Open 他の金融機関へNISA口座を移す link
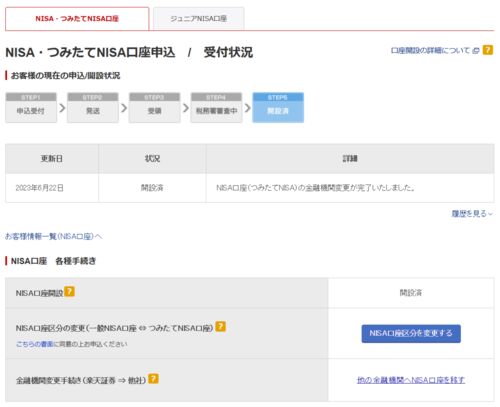The image size is (500, 407). (411, 380)
